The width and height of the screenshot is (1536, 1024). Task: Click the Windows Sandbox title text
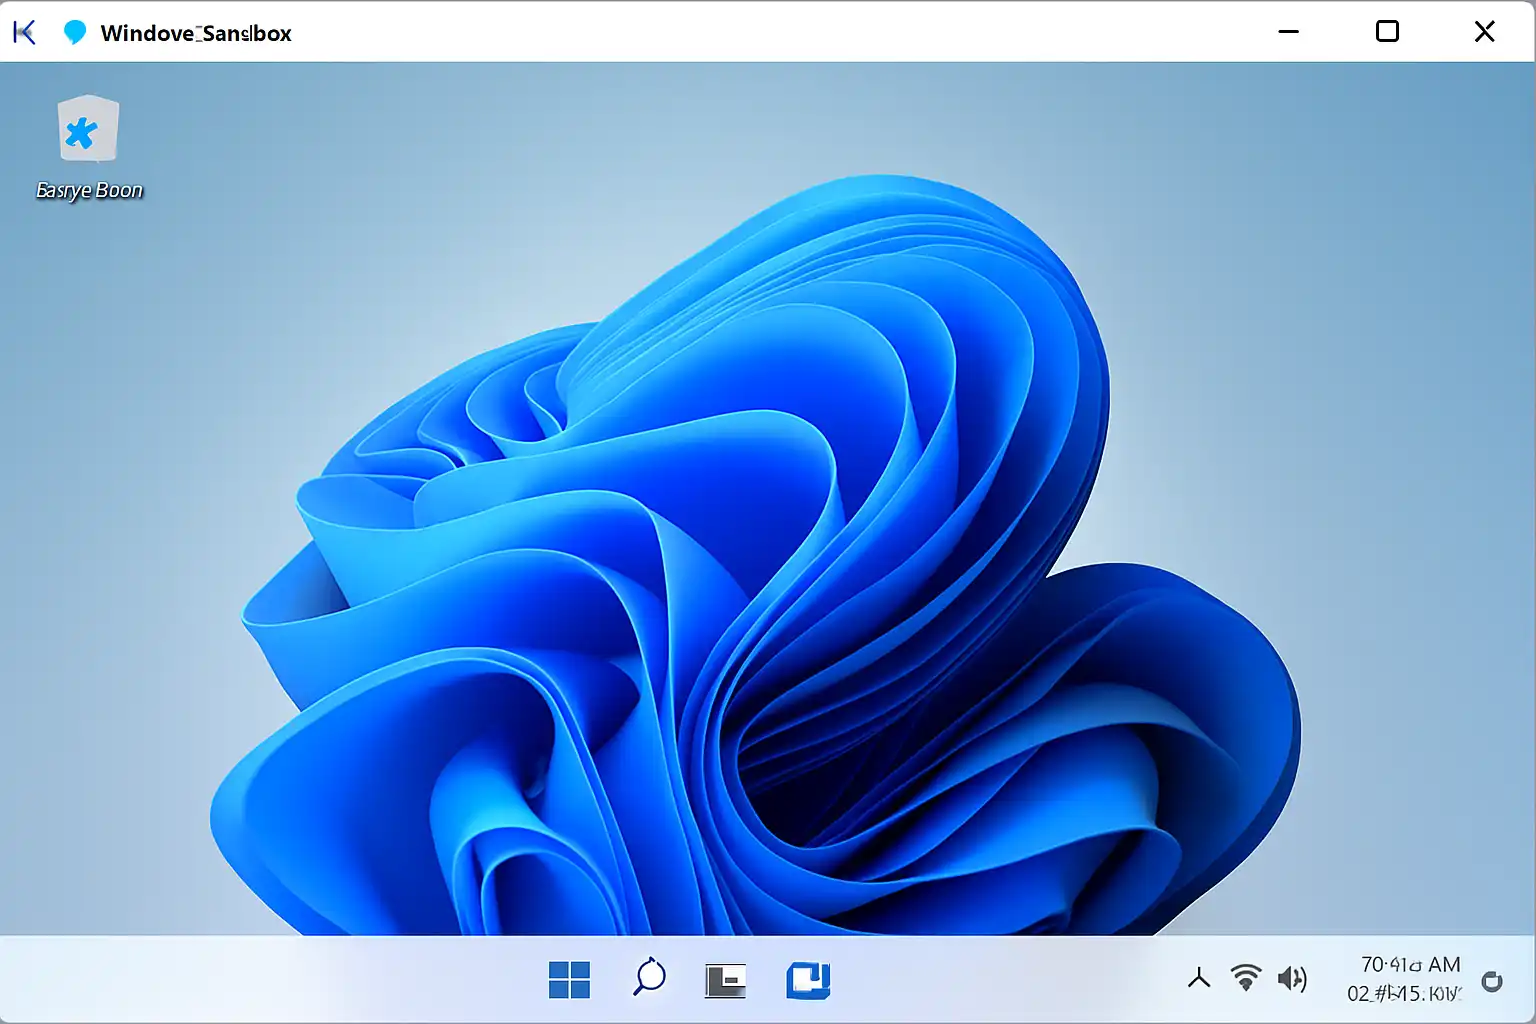click(196, 33)
